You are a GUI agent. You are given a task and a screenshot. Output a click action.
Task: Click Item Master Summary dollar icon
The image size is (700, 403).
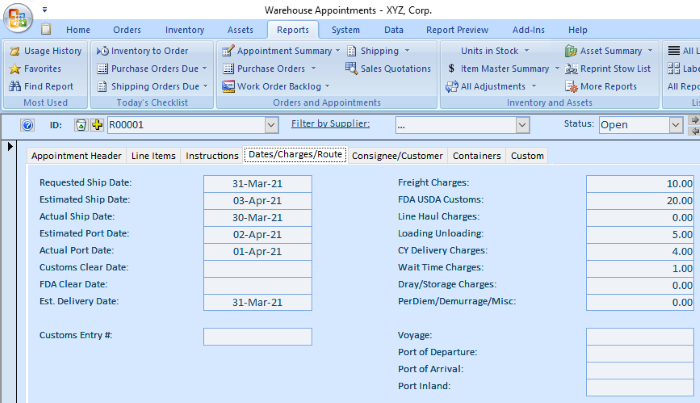pyautogui.click(x=451, y=68)
